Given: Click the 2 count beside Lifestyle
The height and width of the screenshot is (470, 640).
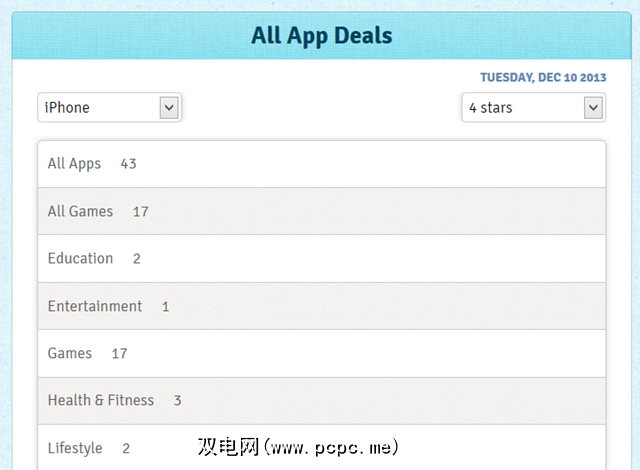Looking at the screenshot, I should click(x=126, y=449).
